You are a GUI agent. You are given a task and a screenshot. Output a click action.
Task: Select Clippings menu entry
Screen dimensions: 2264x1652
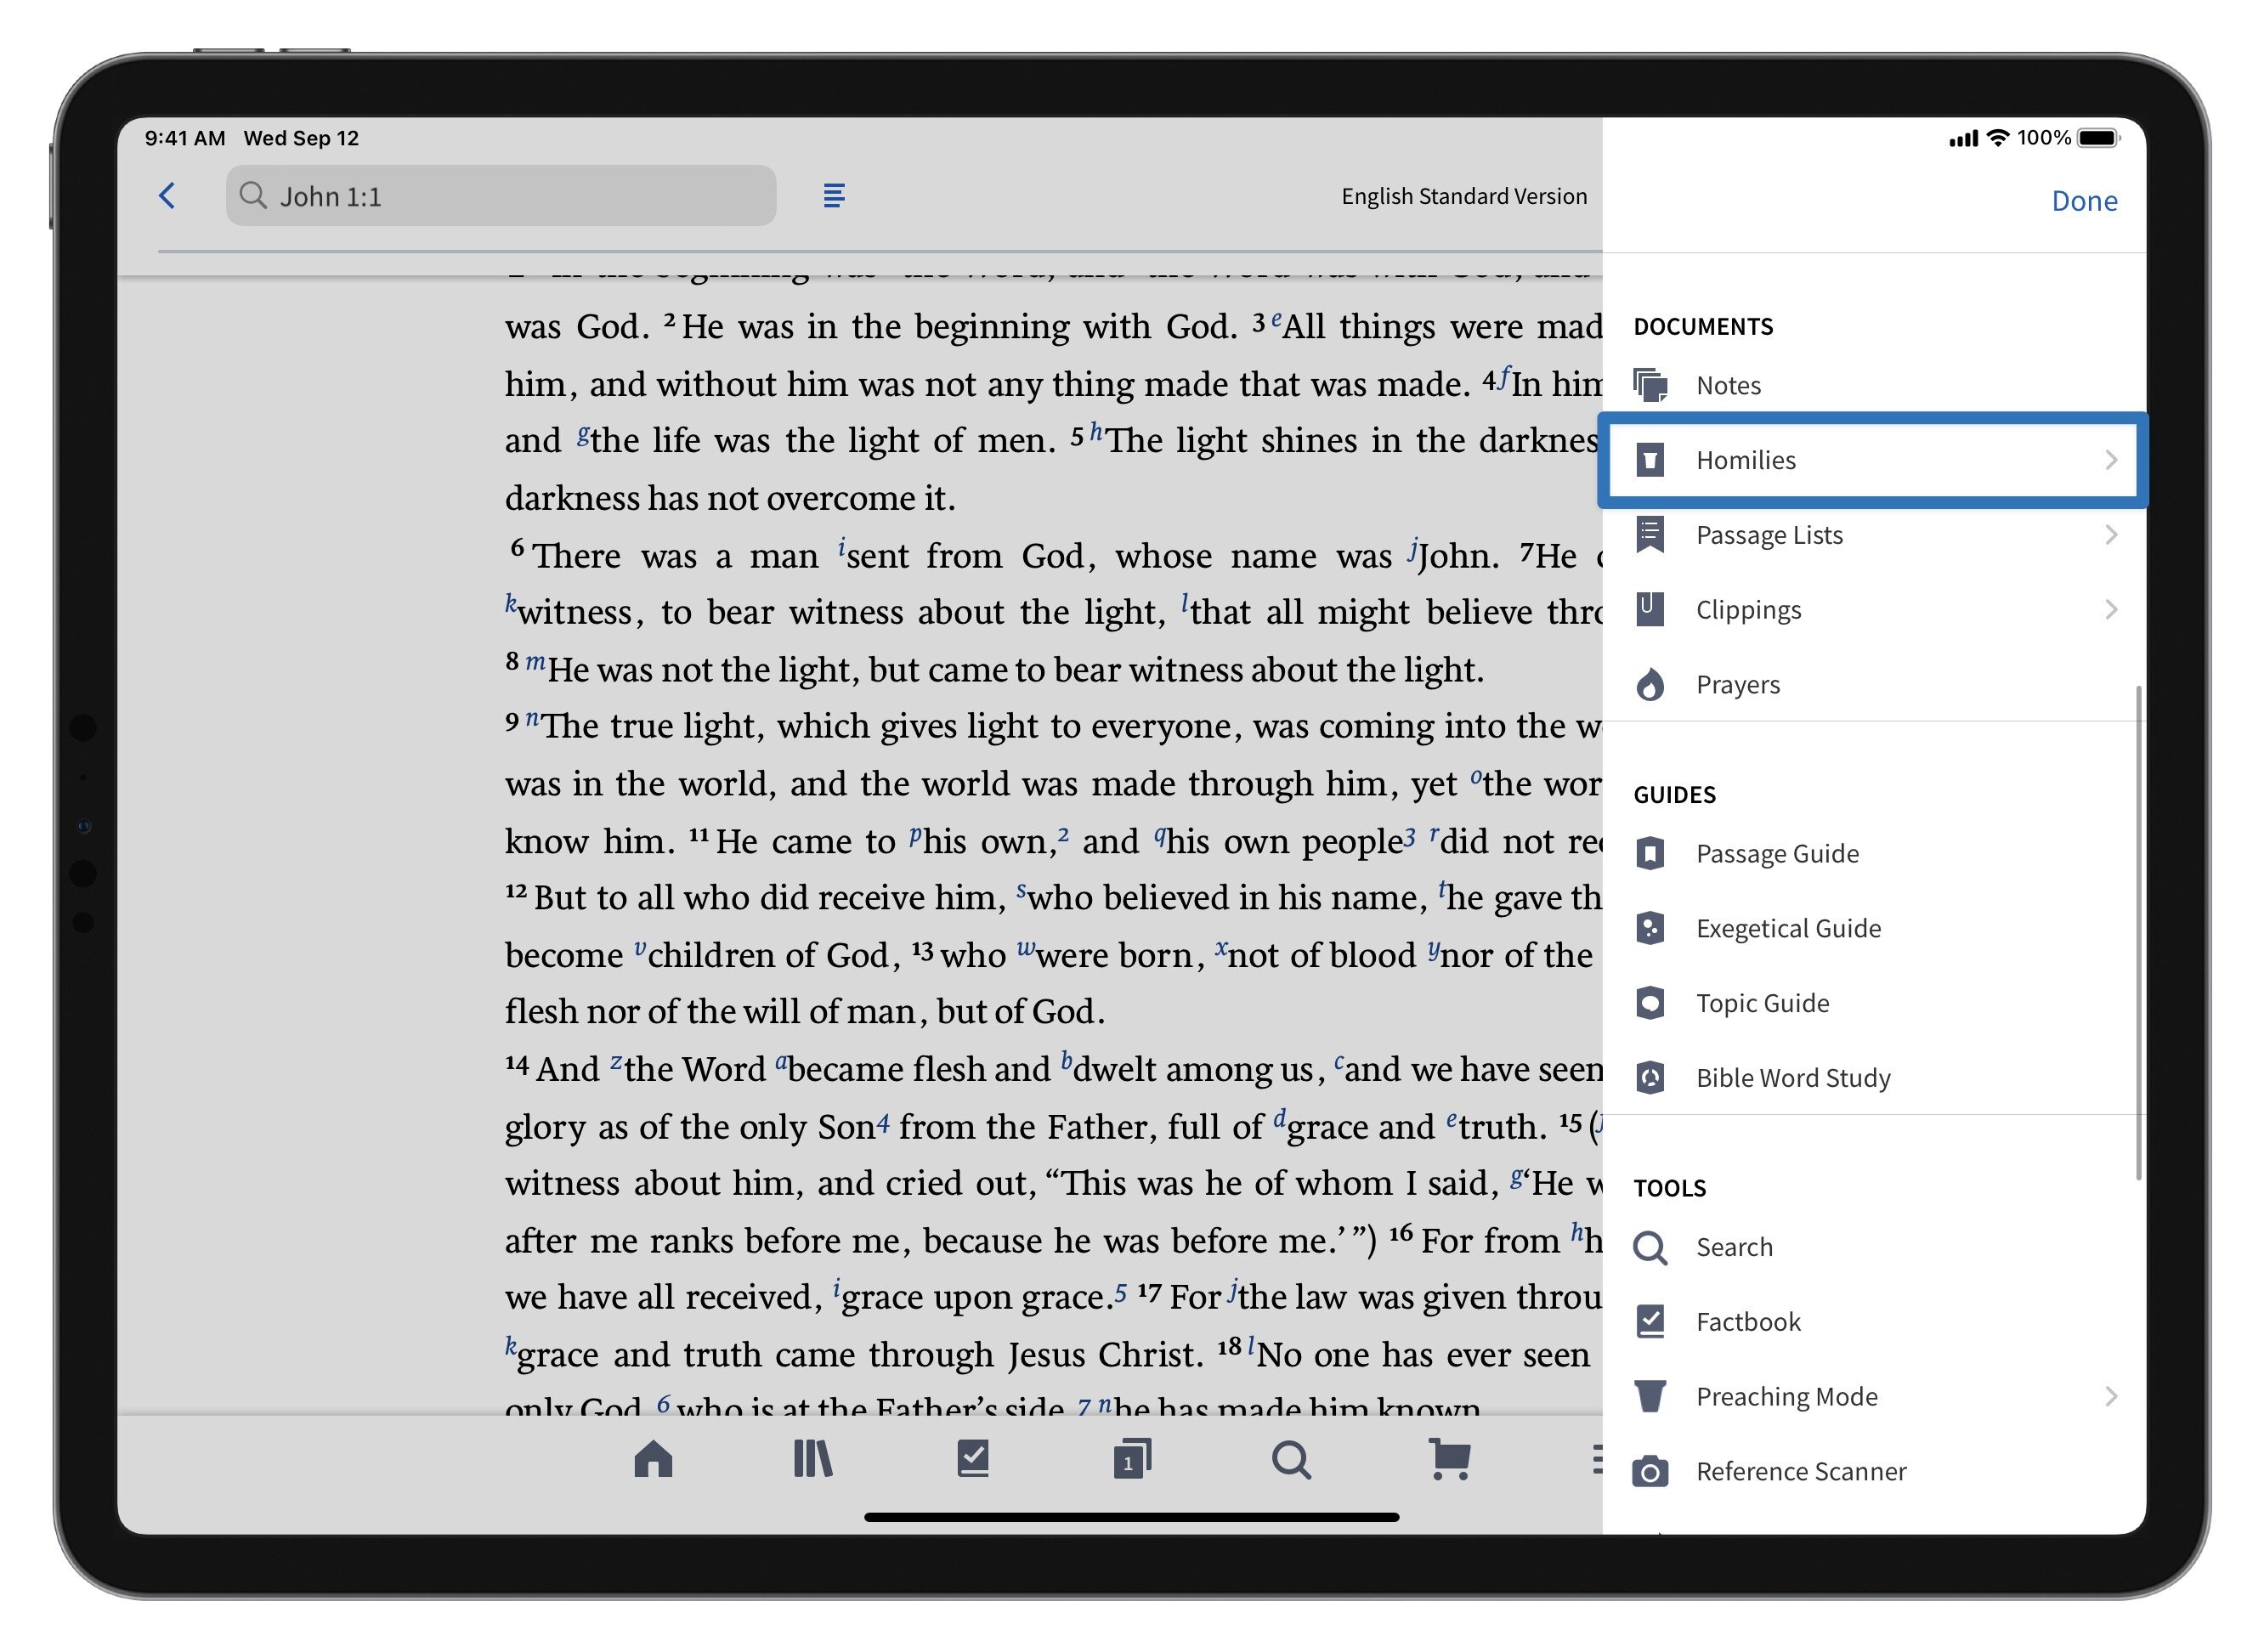coord(1874,610)
